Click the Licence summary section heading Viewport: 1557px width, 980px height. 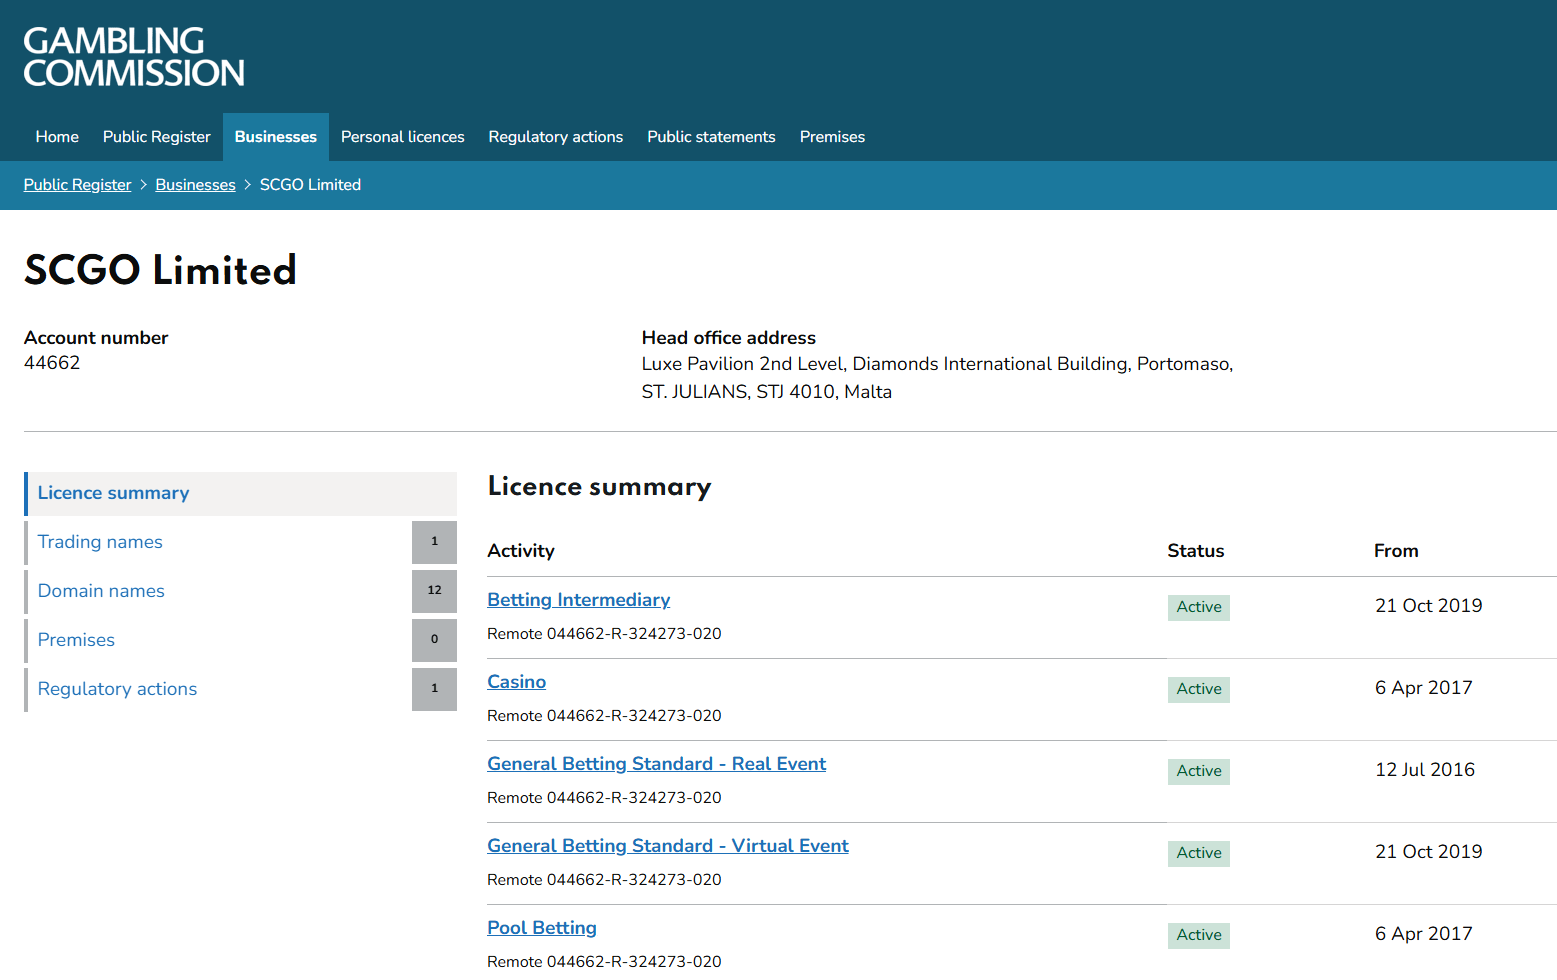[x=599, y=487]
